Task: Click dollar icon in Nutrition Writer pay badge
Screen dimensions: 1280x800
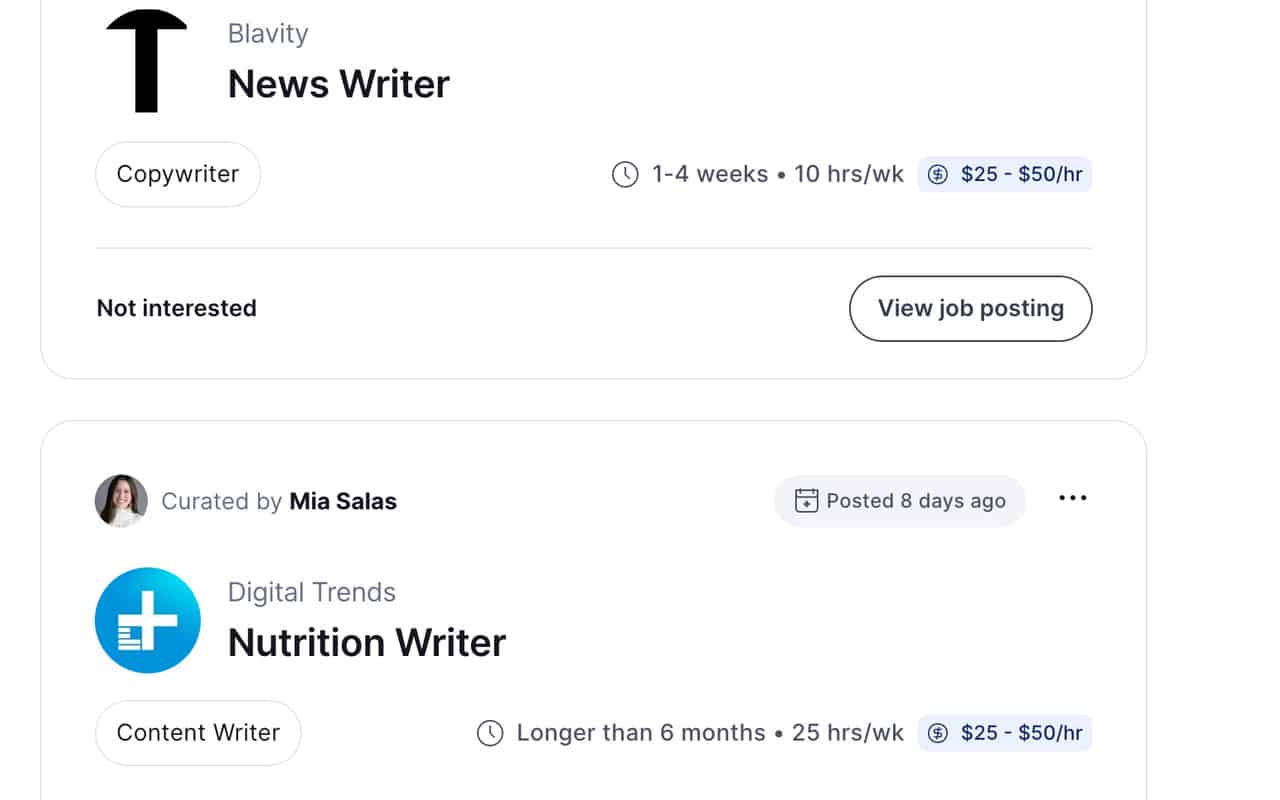Action: pyautogui.click(x=938, y=733)
